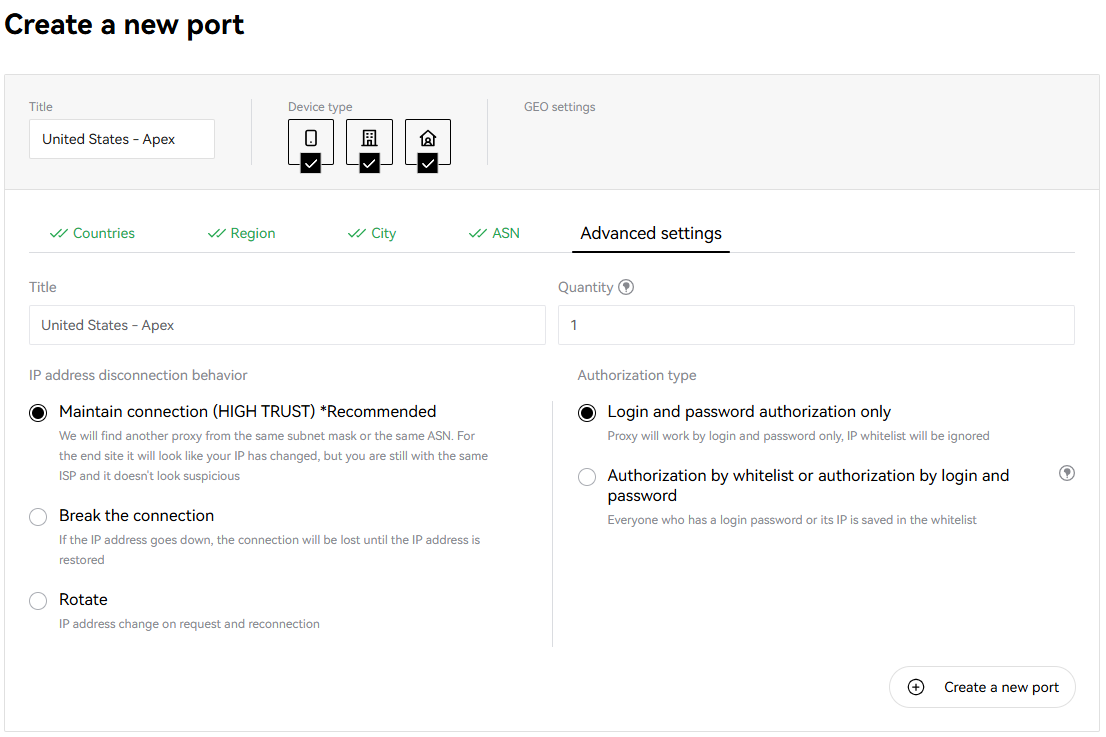
Task: Open the Quantity help tooltip icon
Action: pyautogui.click(x=626, y=287)
